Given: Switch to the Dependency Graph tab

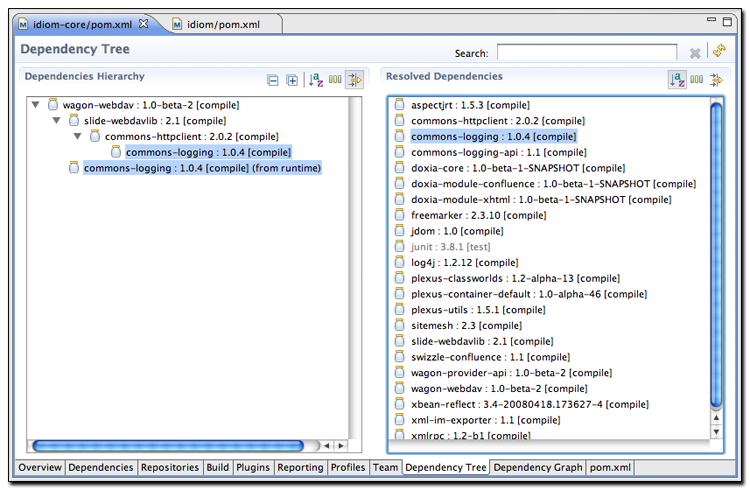Looking at the screenshot, I should click(x=537, y=467).
